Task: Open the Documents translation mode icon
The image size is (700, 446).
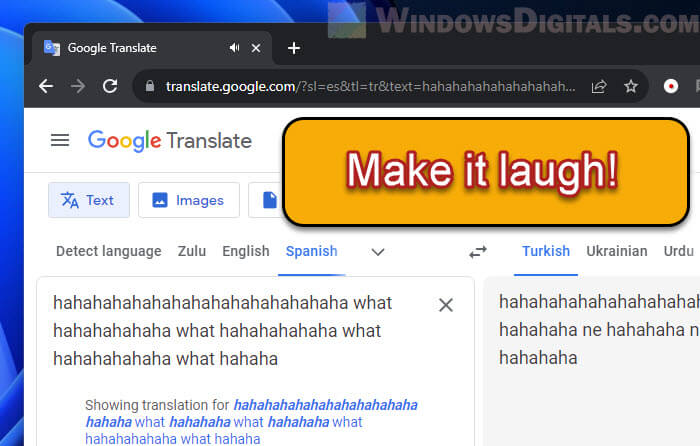Action: click(270, 200)
